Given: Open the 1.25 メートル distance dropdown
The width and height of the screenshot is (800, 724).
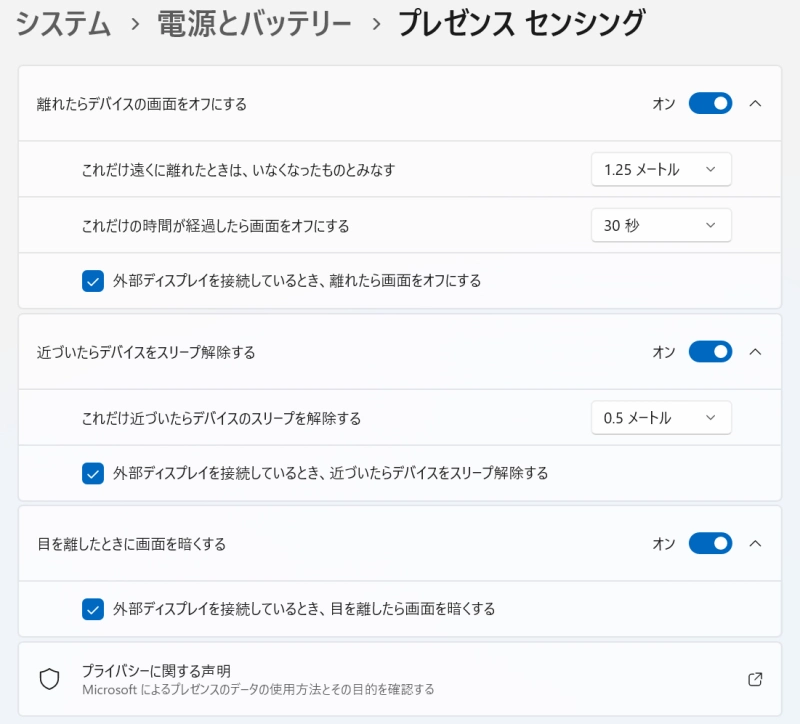Looking at the screenshot, I should click(x=661, y=169).
